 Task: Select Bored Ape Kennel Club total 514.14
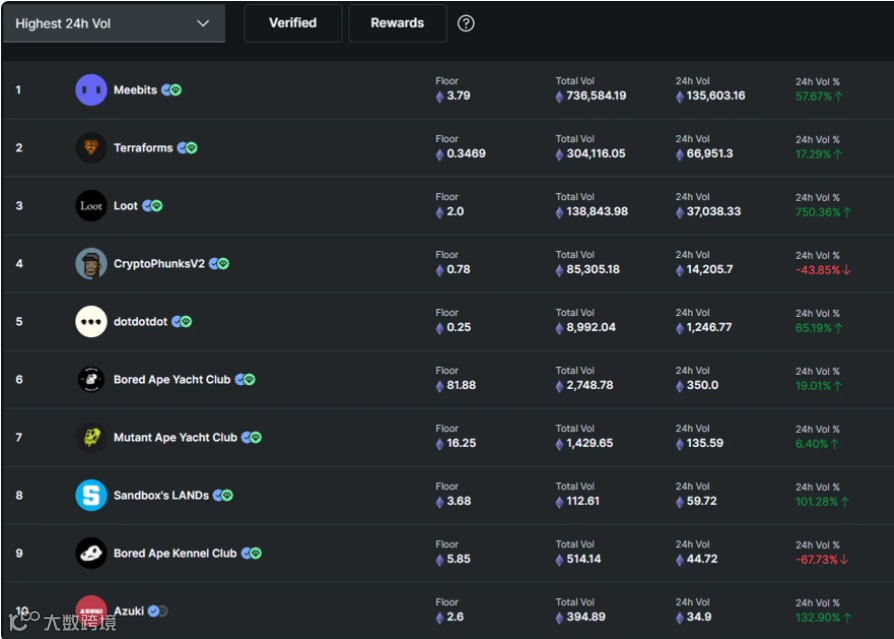(584, 559)
